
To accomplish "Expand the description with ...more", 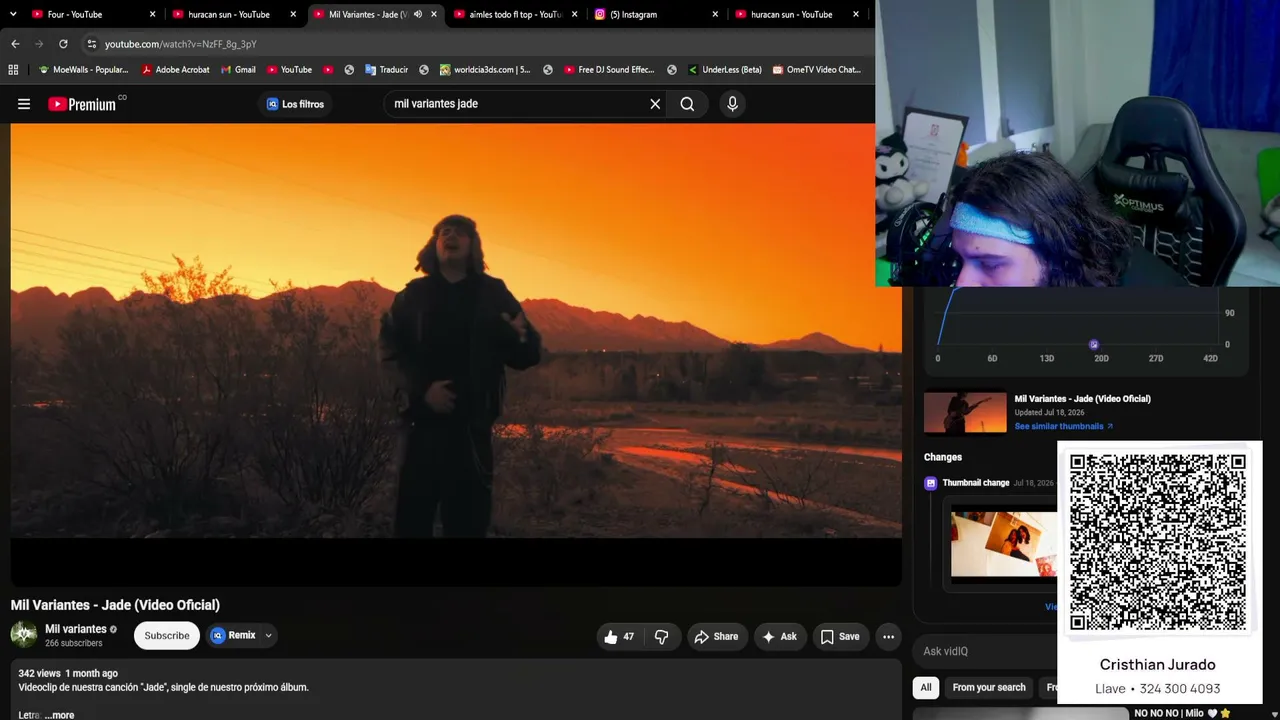I will pos(59,715).
